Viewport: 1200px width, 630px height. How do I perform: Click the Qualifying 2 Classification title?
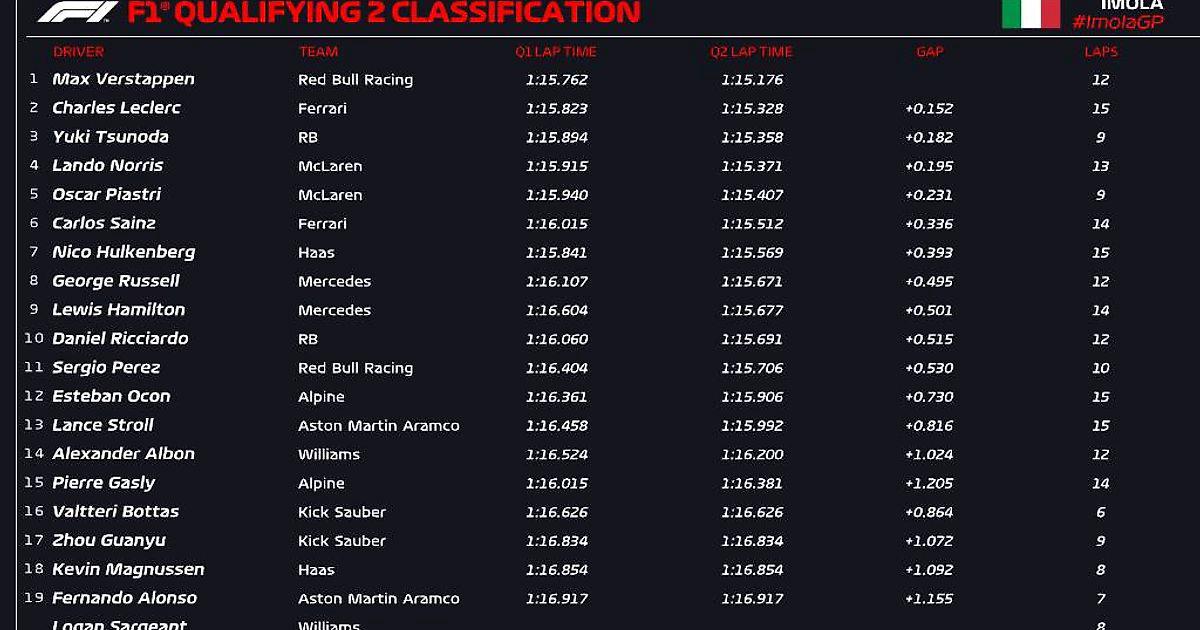[x=383, y=12]
